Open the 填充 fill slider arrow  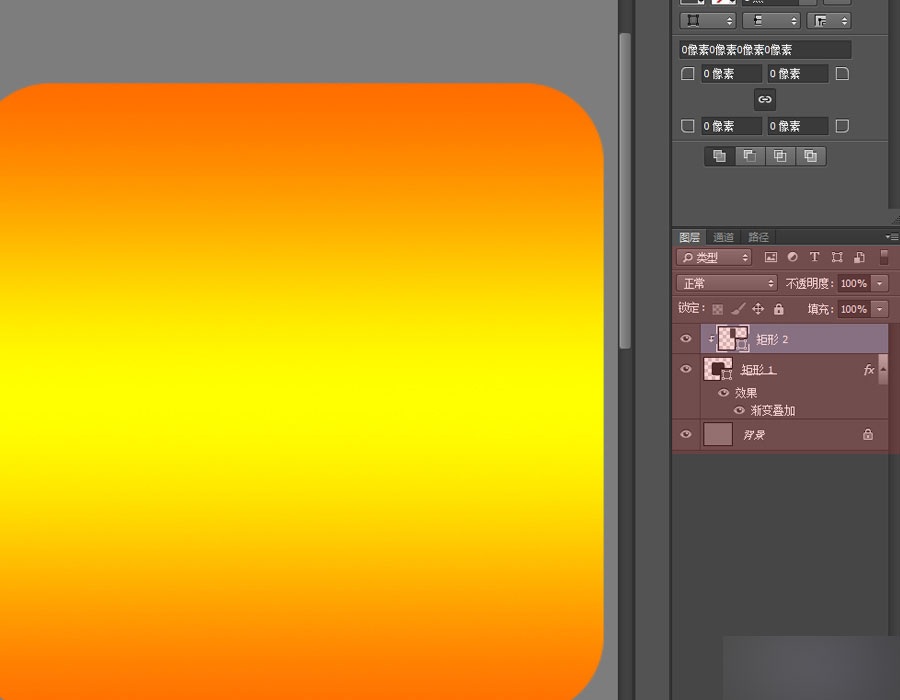[879, 309]
